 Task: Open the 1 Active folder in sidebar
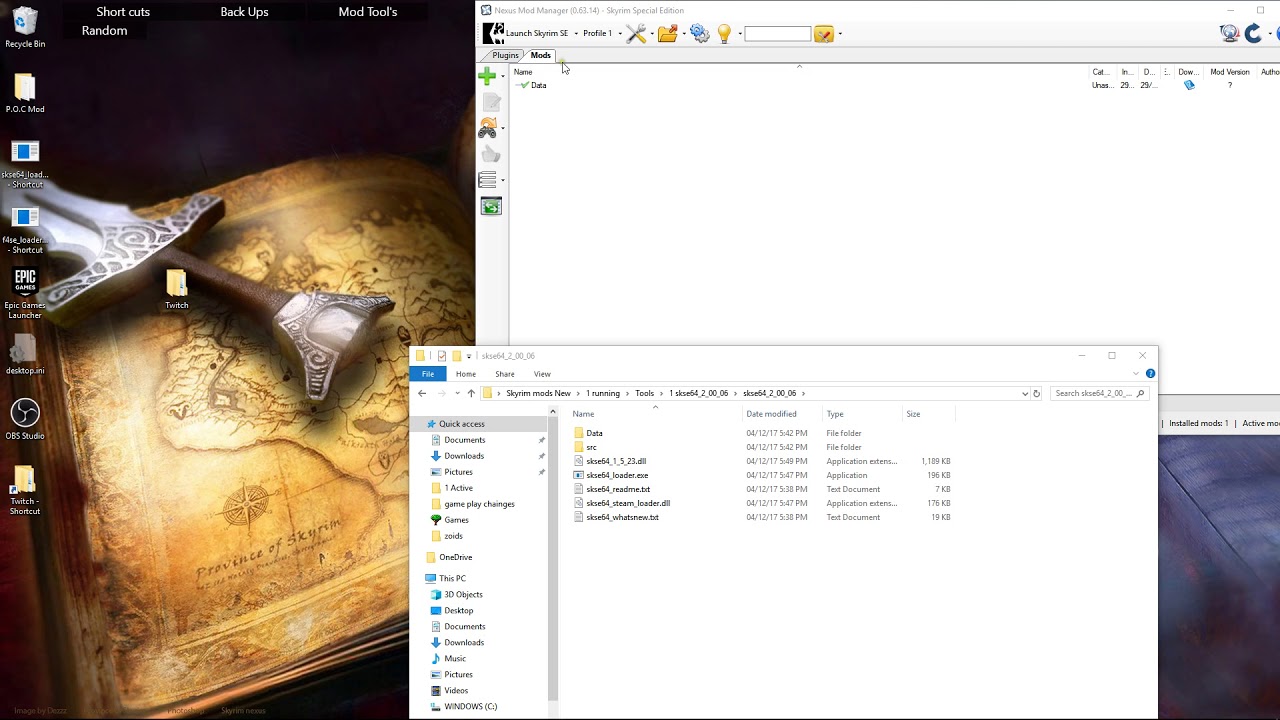pos(458,488)
